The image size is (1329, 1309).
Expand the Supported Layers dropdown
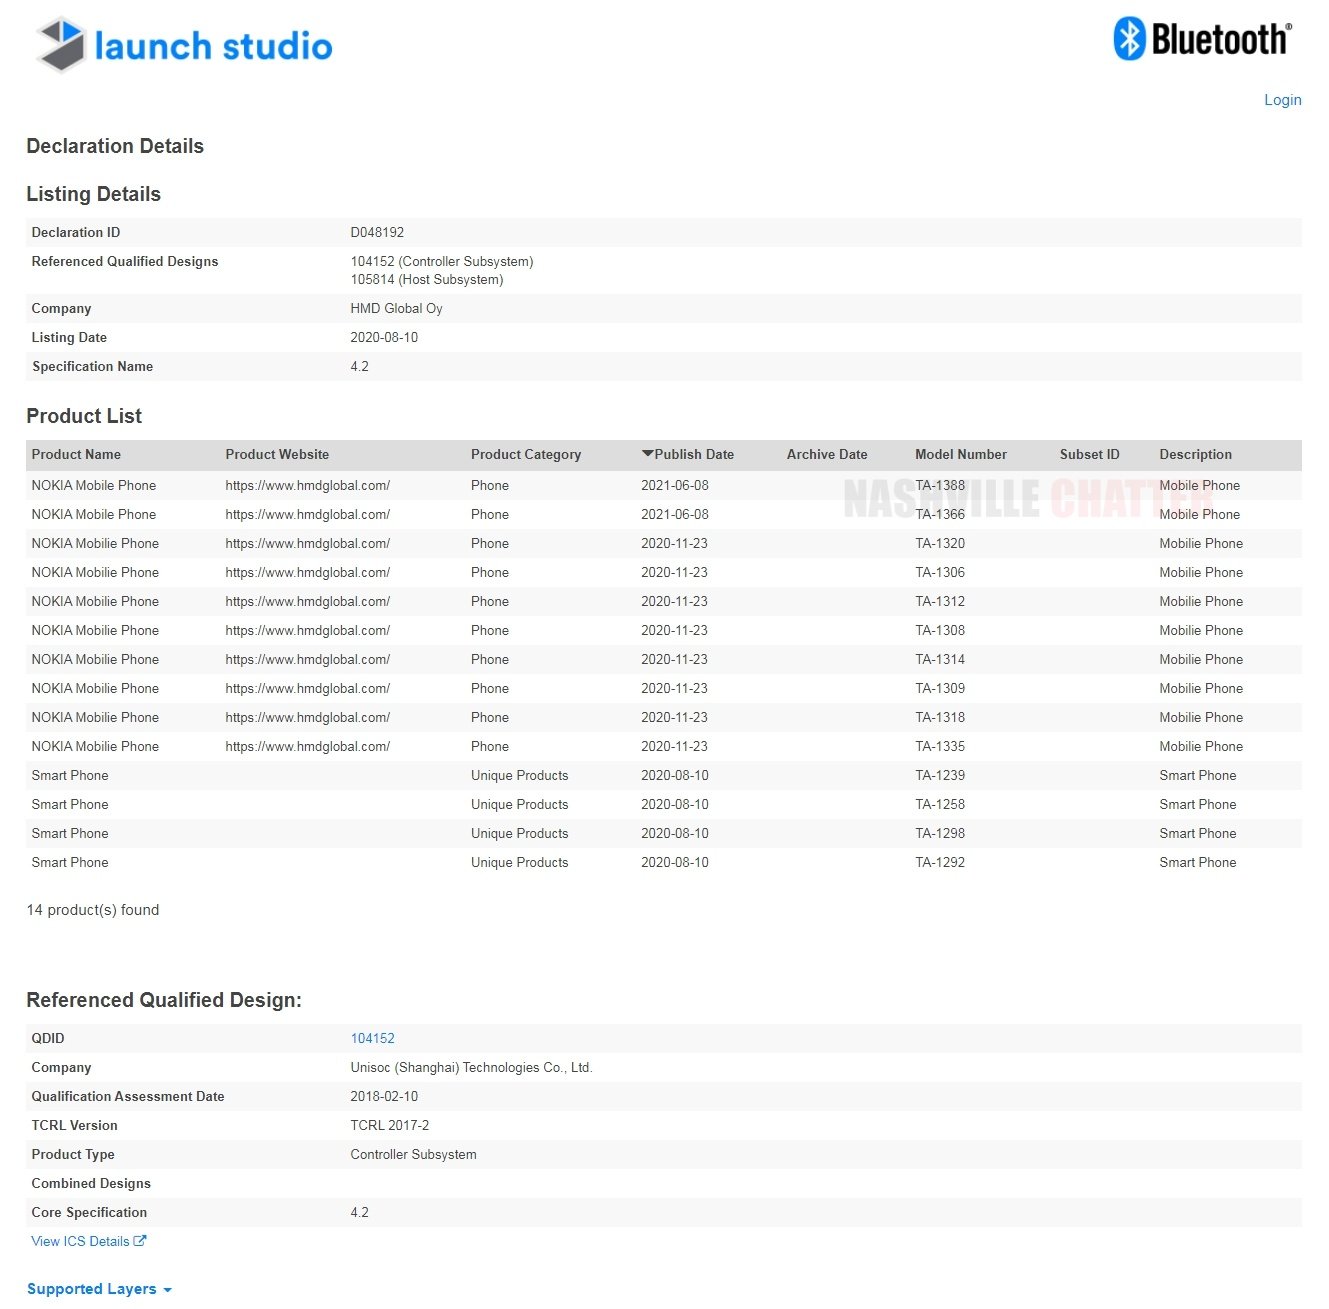click(99, 1289)
